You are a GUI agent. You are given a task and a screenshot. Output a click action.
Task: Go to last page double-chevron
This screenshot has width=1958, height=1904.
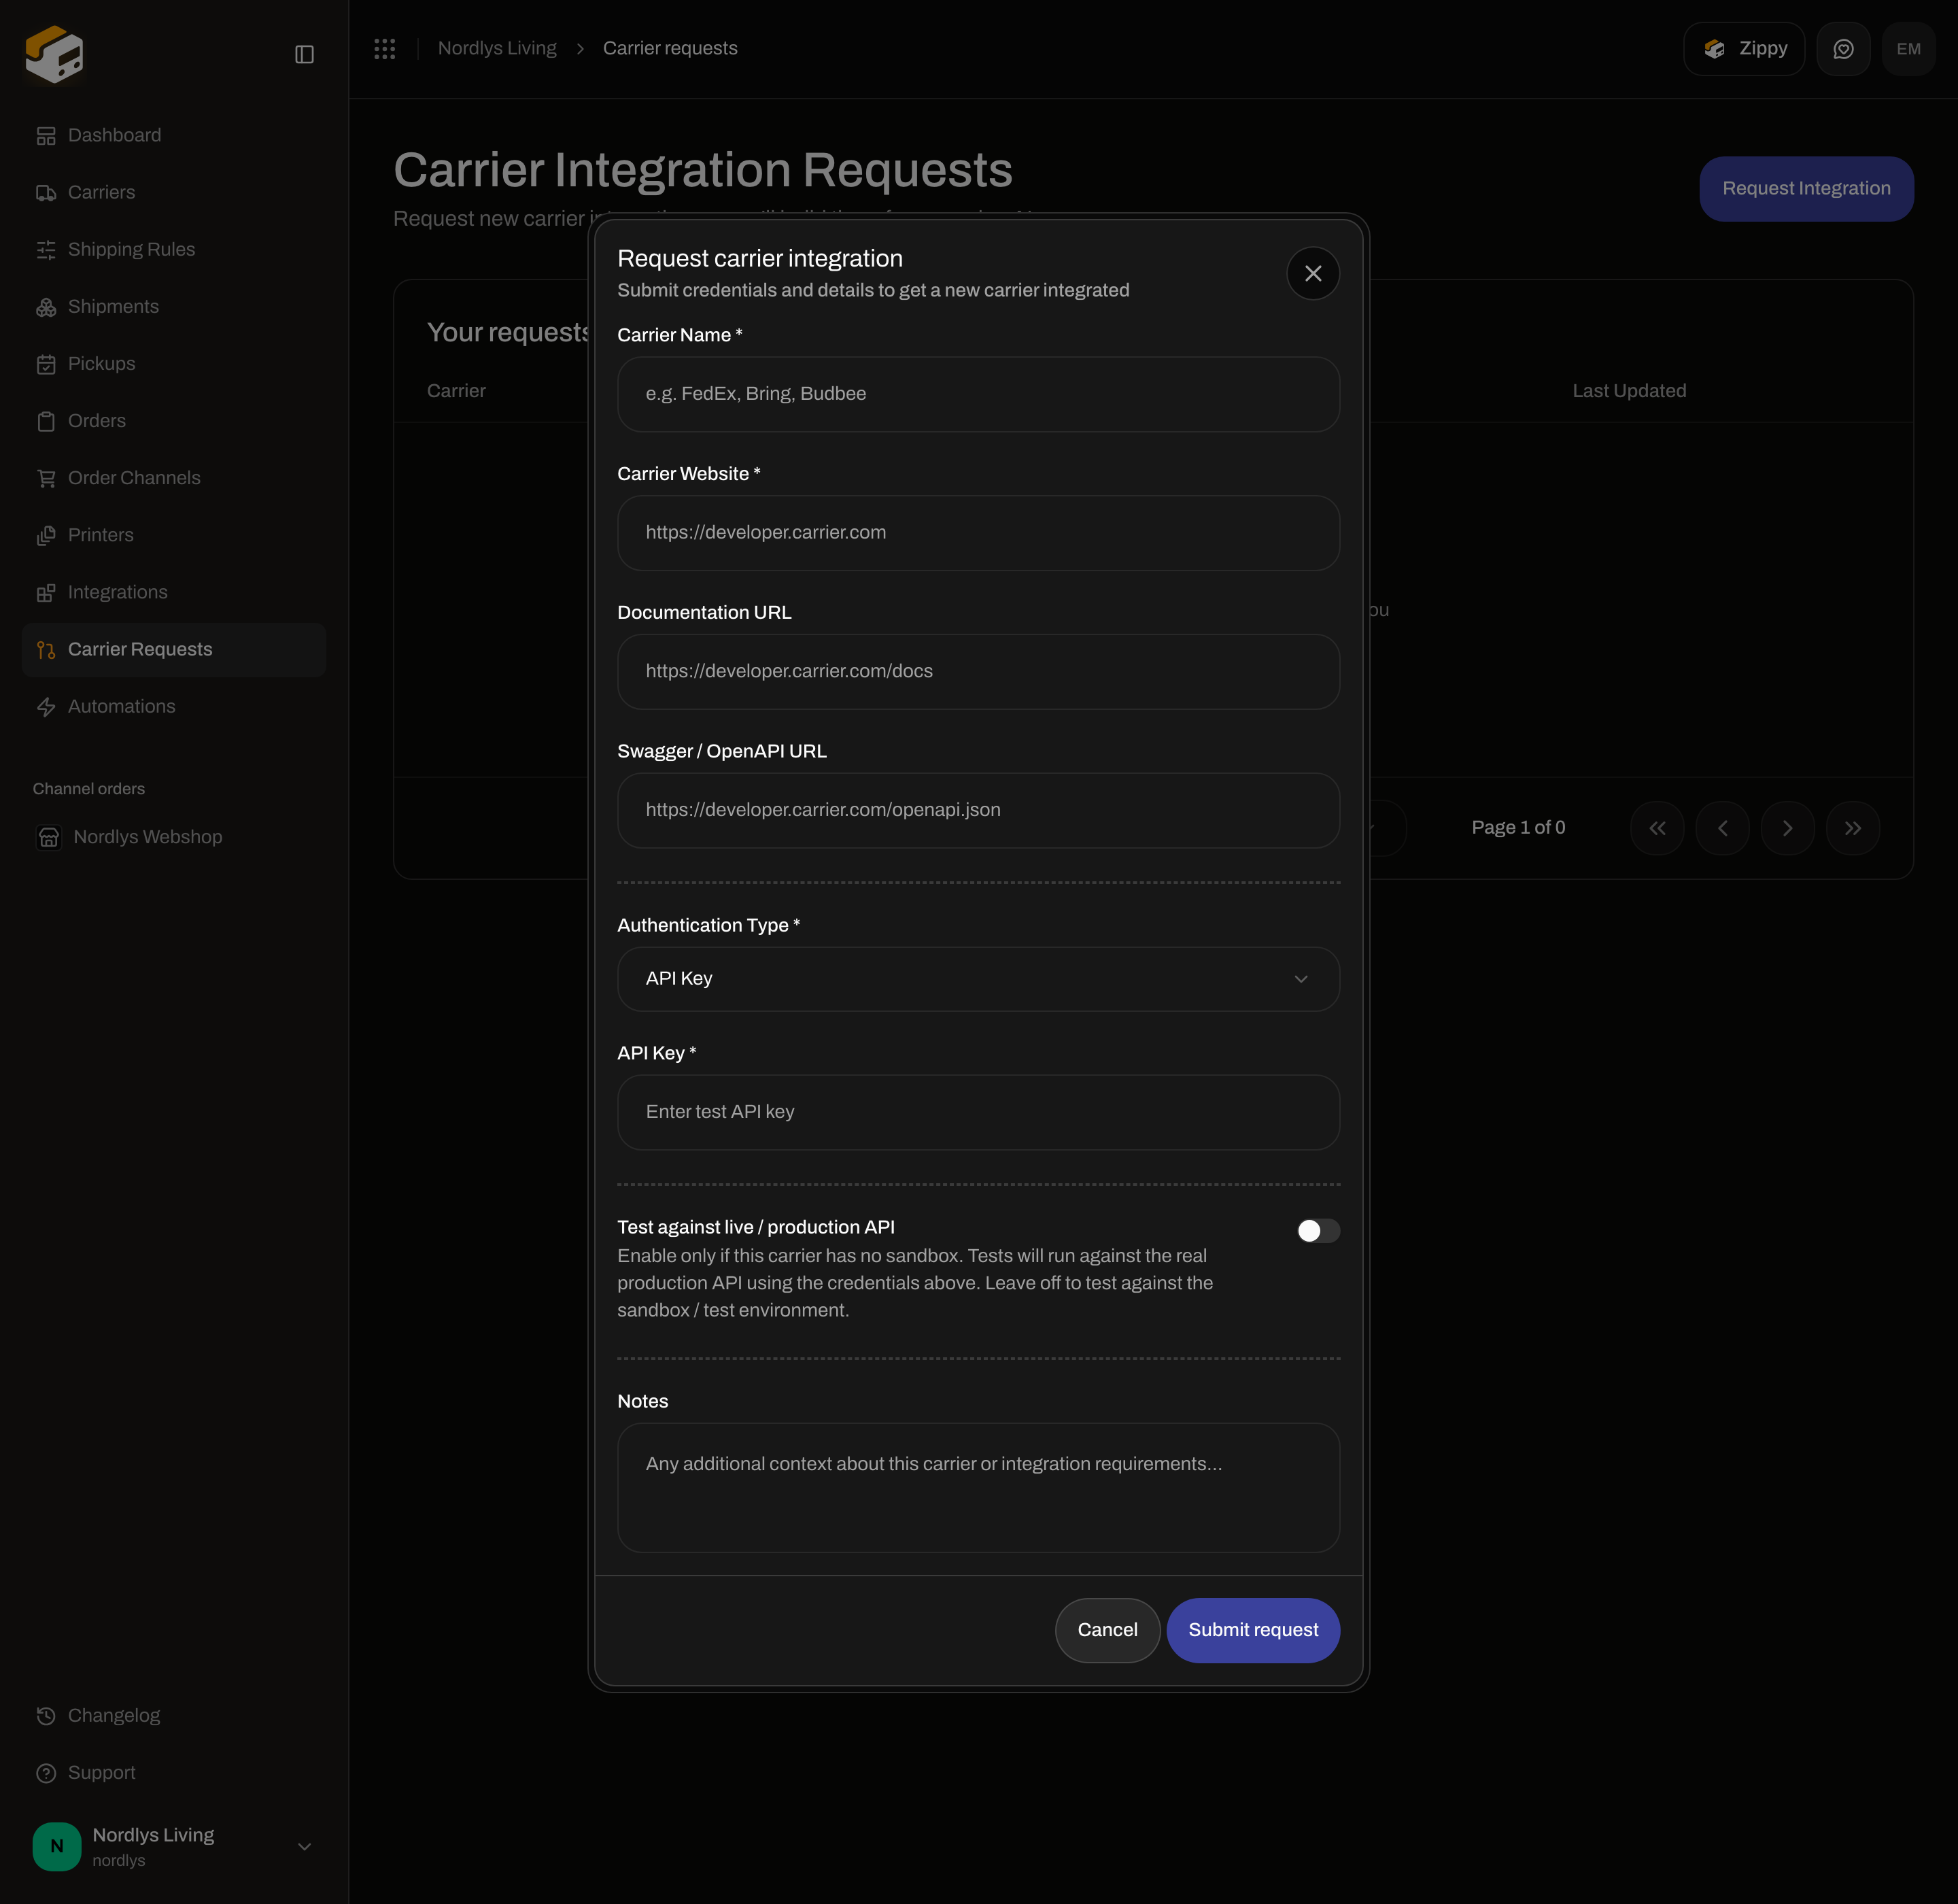1852,828
